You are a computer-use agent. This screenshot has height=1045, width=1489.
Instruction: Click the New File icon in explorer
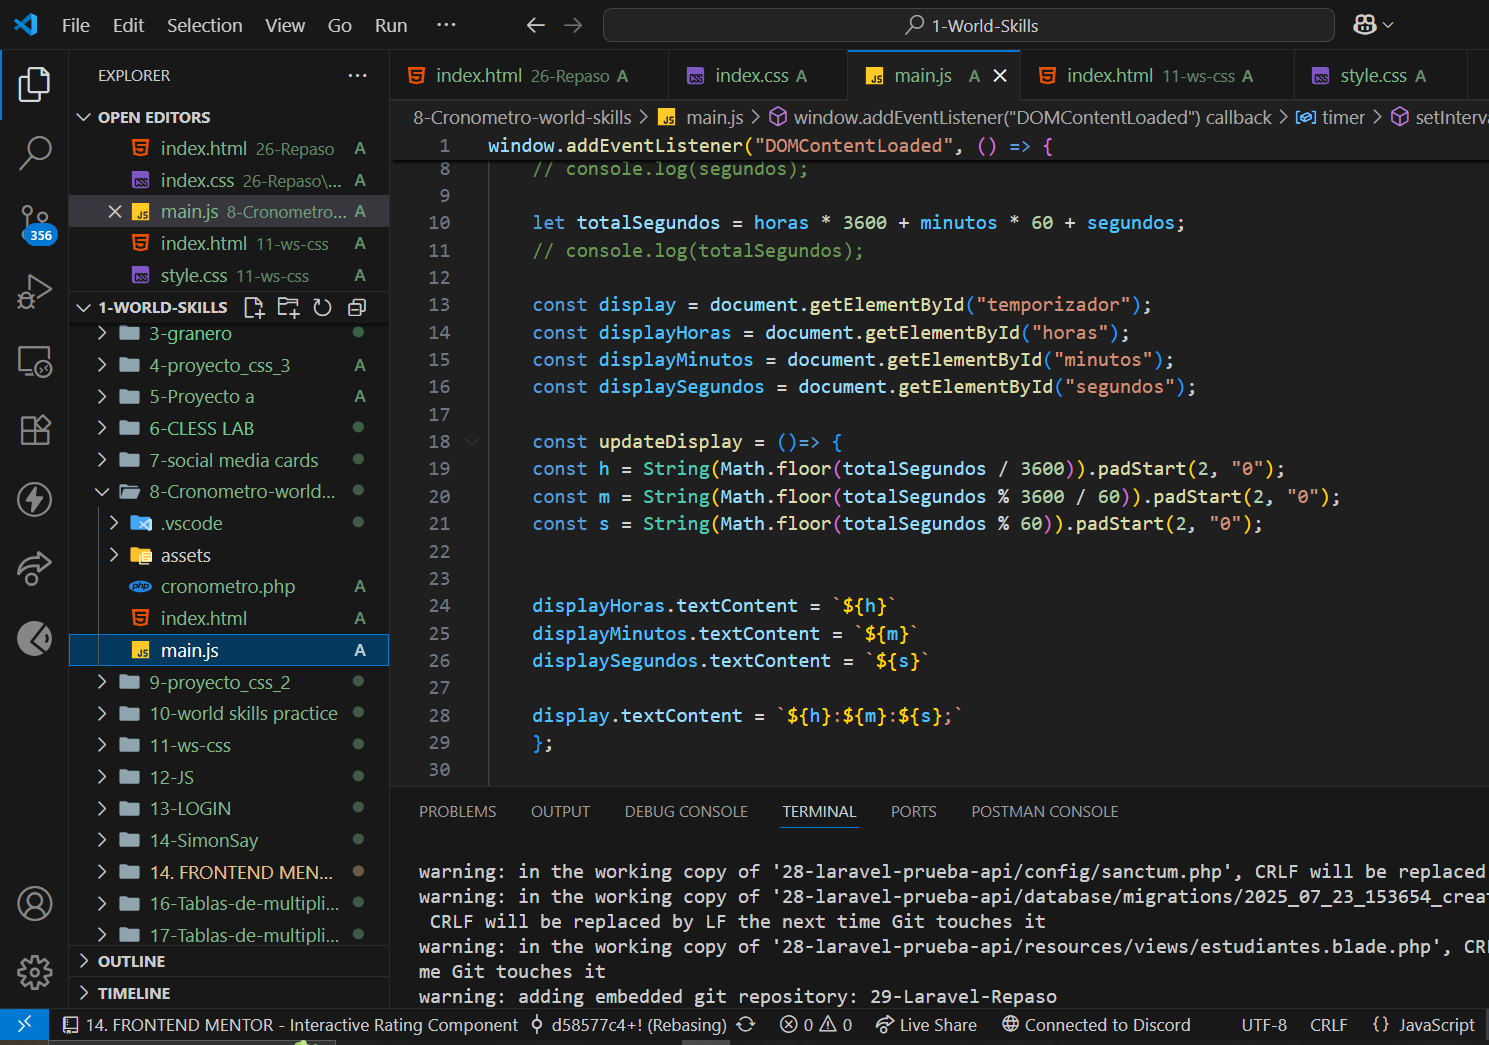[254, 308]
